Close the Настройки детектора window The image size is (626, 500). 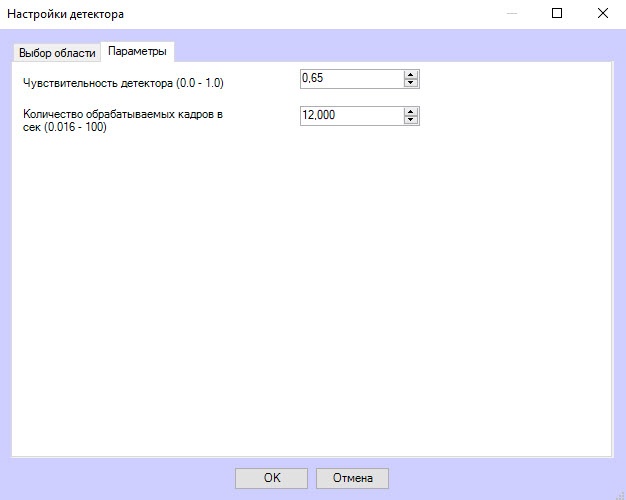tap(602, 14)
